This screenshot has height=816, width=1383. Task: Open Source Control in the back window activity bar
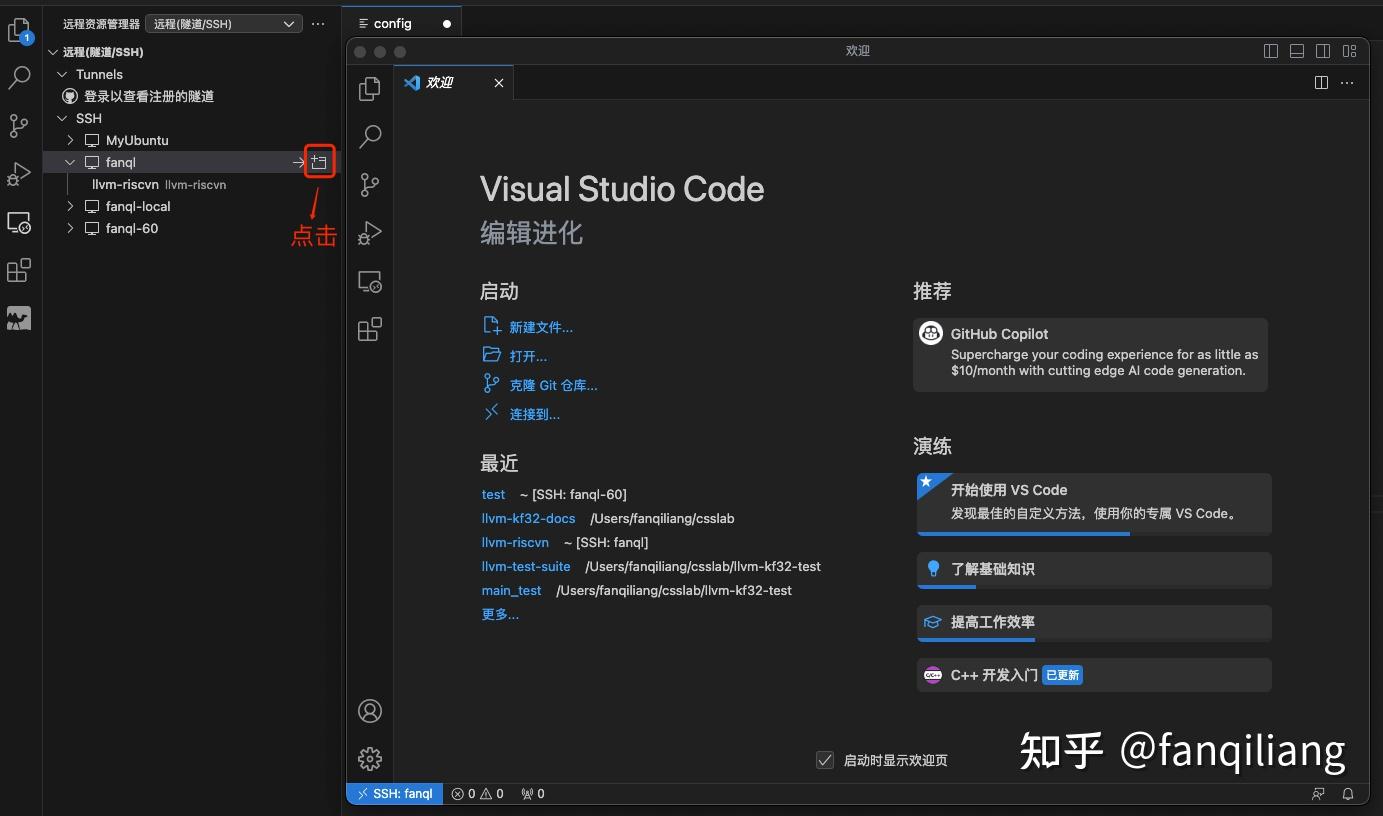(19, 125)
